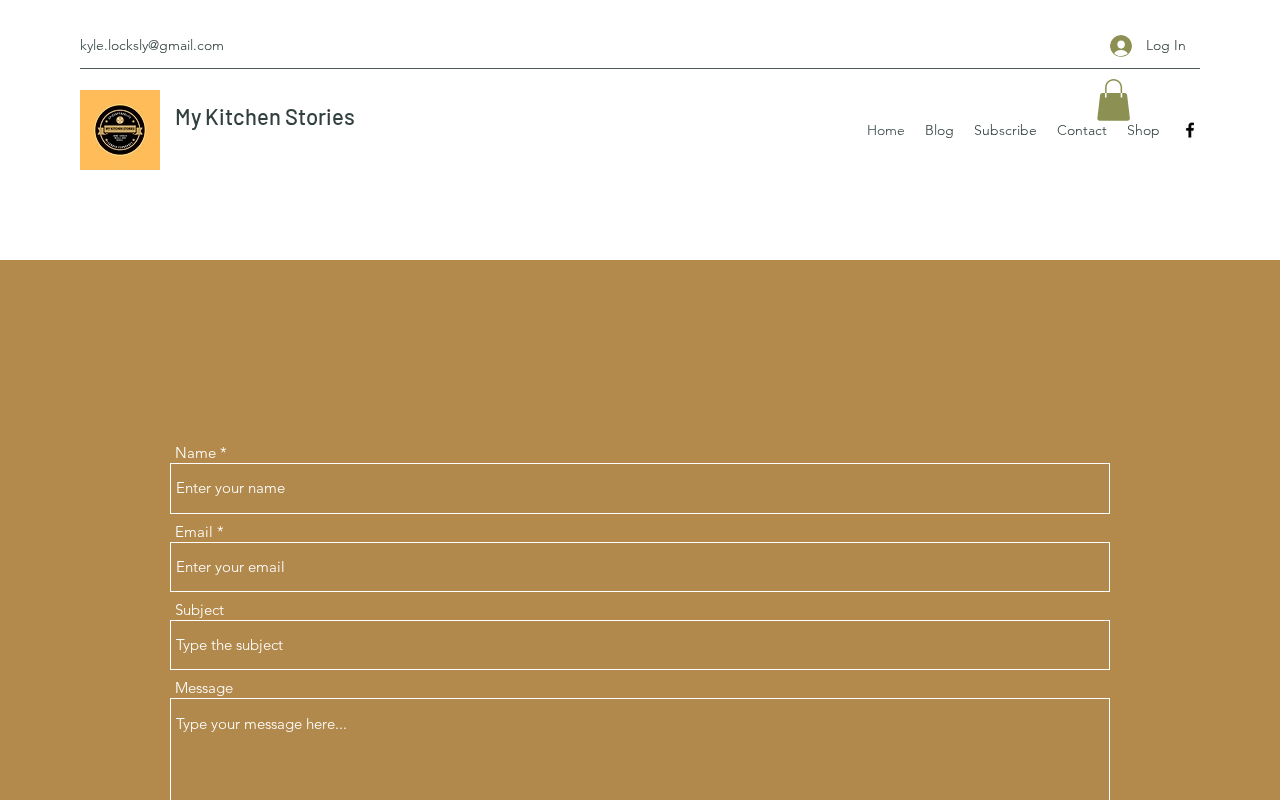Click the user avatar icon beside Log In
The height and width of the screenshot is (800, 1280).
click(x=1121, y=46)
